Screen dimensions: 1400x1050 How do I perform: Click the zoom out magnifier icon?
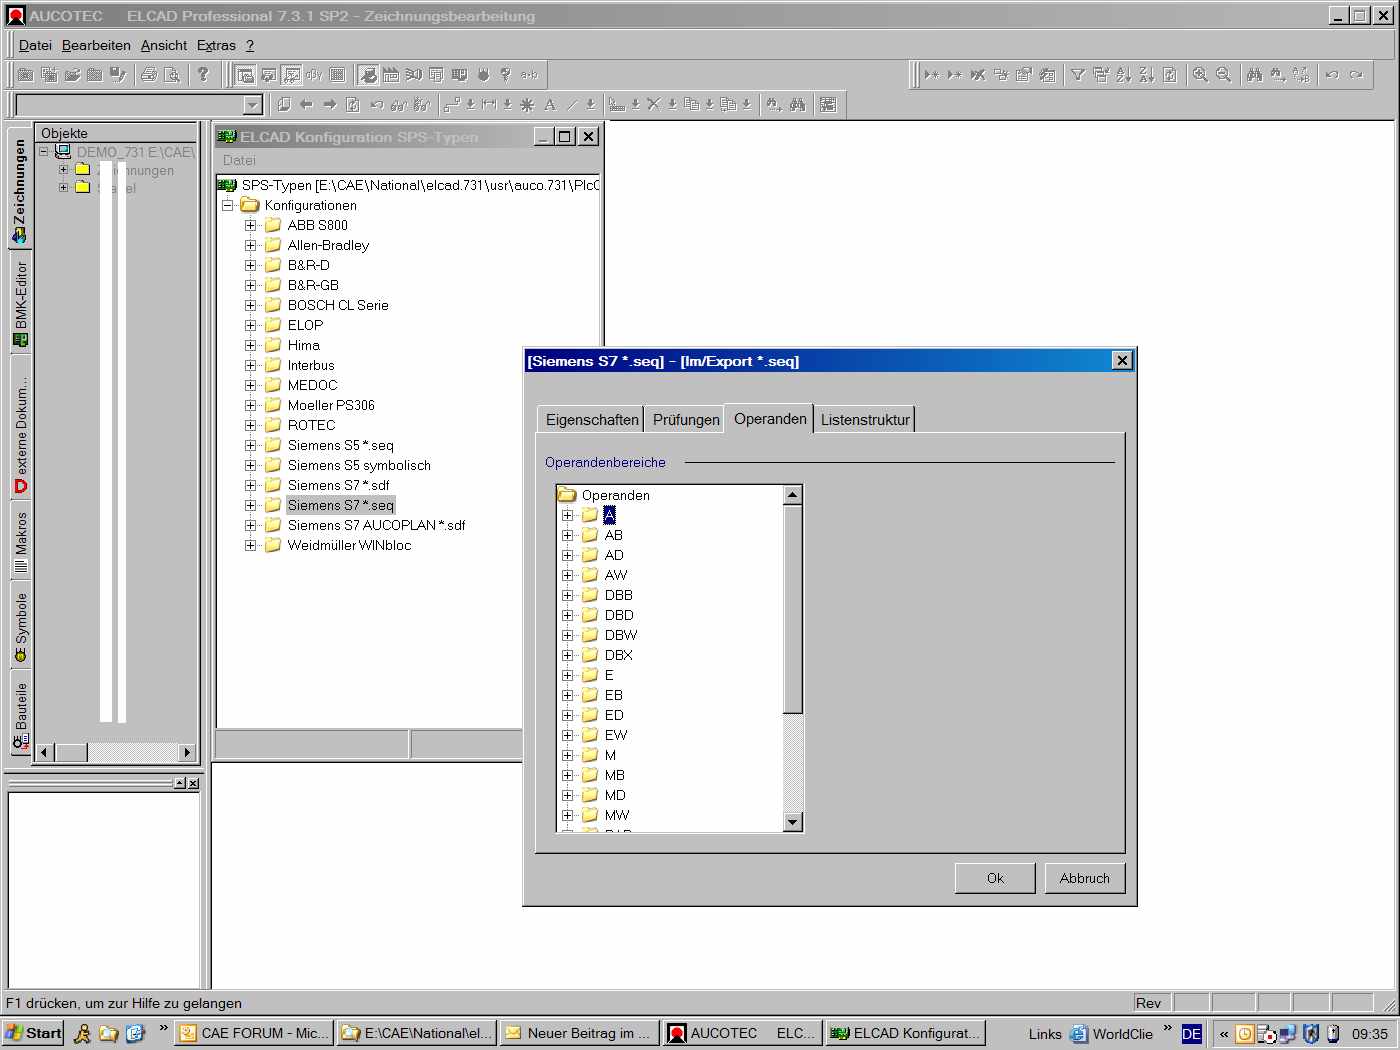click(1223, 74)
